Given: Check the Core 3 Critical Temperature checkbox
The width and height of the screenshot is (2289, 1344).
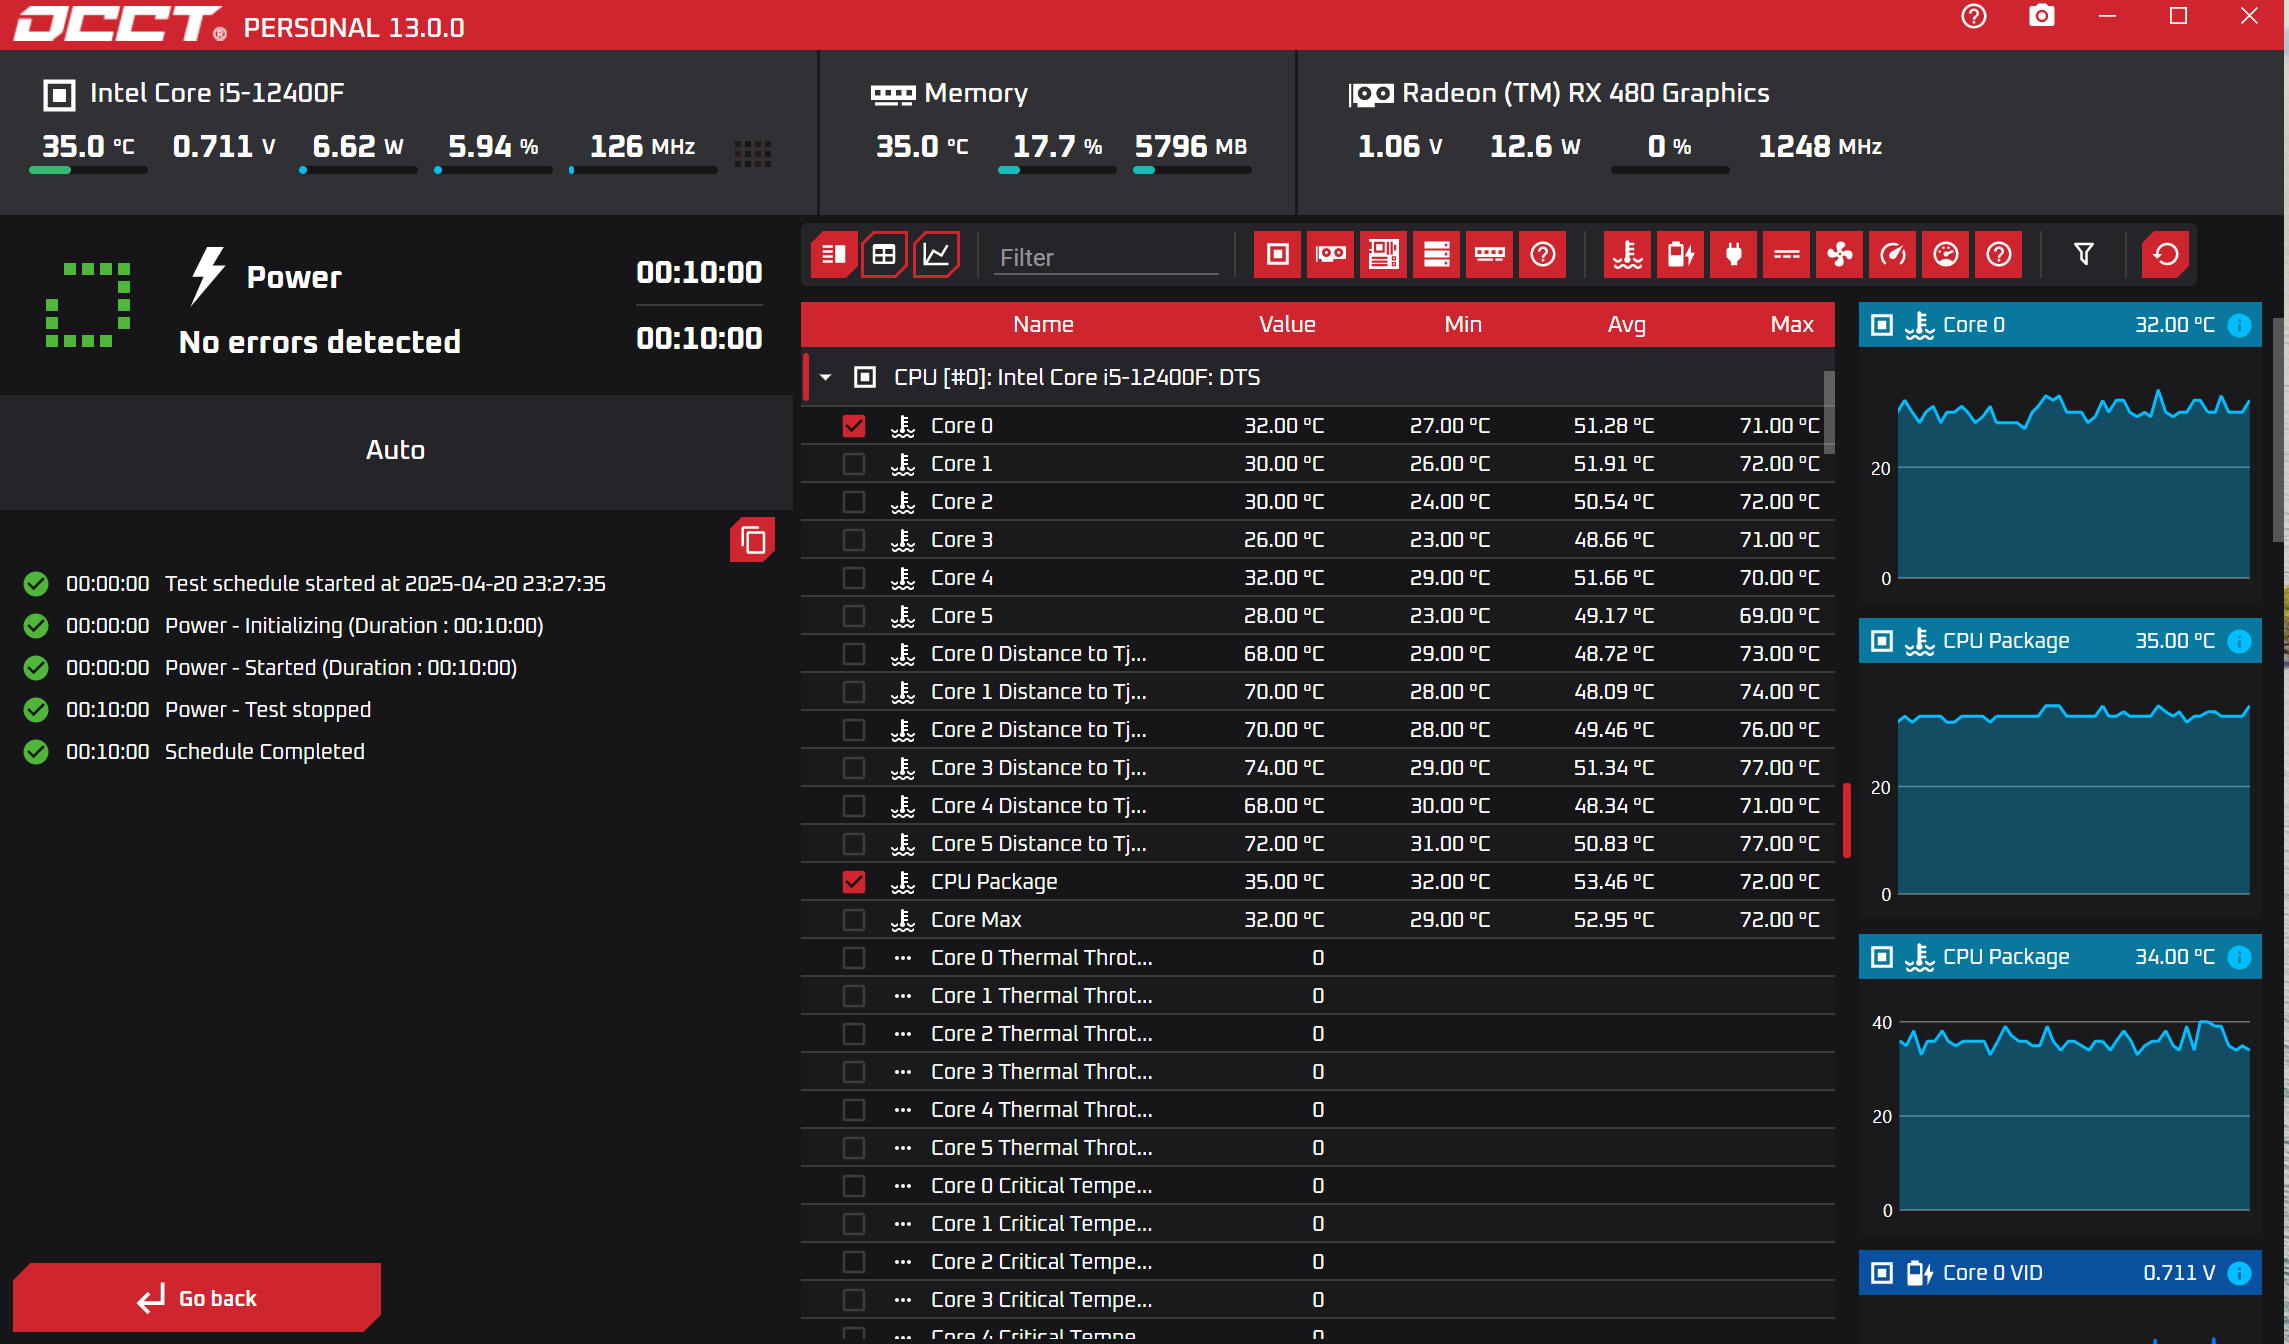Looking at the screenshot, I should point(853,1300).
